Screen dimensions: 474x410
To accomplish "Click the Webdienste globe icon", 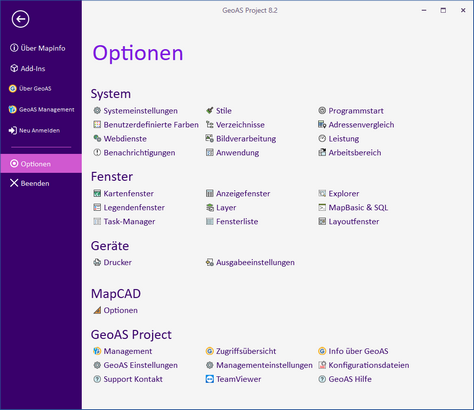I will (97, 138).
